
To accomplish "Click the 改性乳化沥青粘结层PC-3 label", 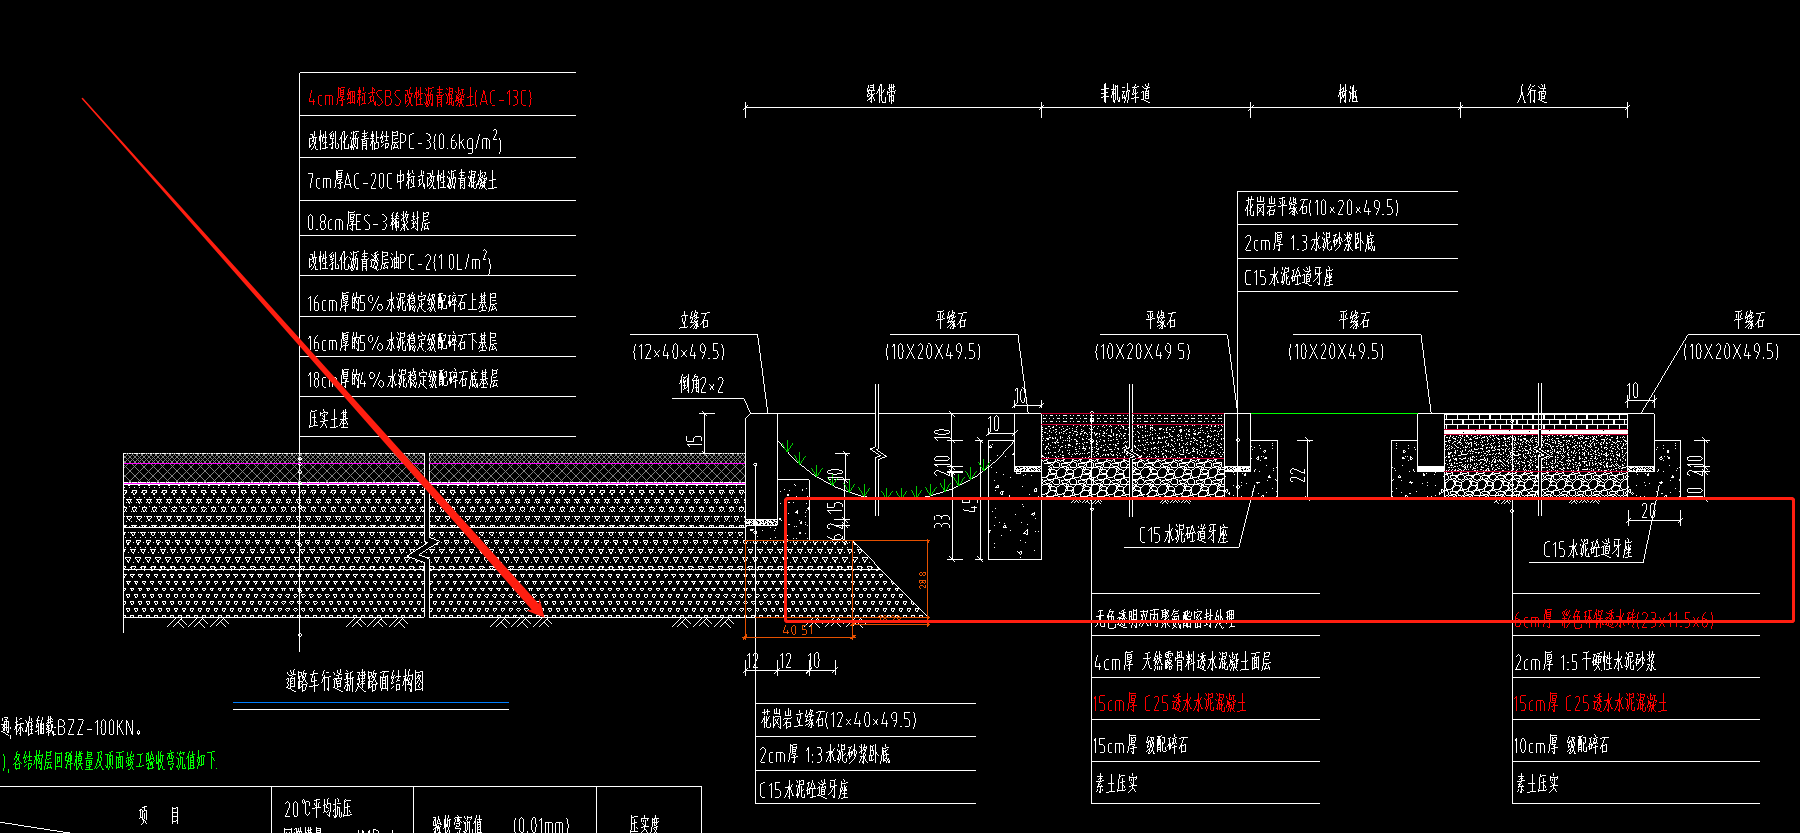I will (404, 140).
